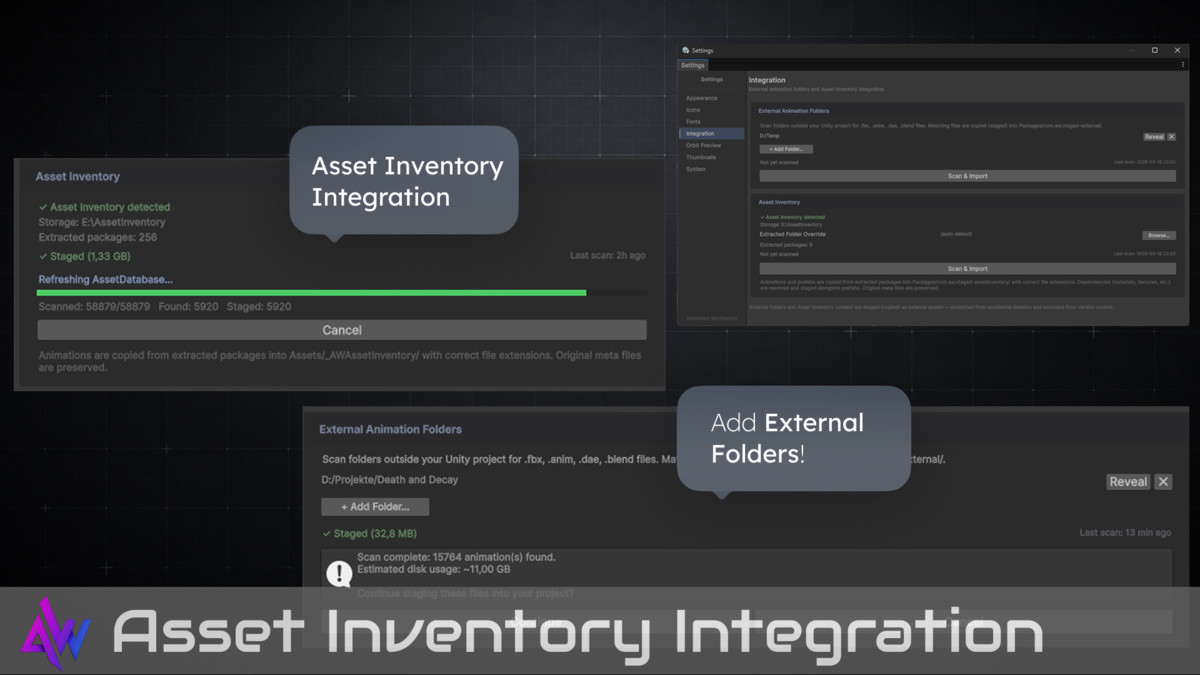The height and width of the screenshot is (675, 1200).
Task: Click the 'Staged: 5920' counter
Action: (x=259, y=307)
